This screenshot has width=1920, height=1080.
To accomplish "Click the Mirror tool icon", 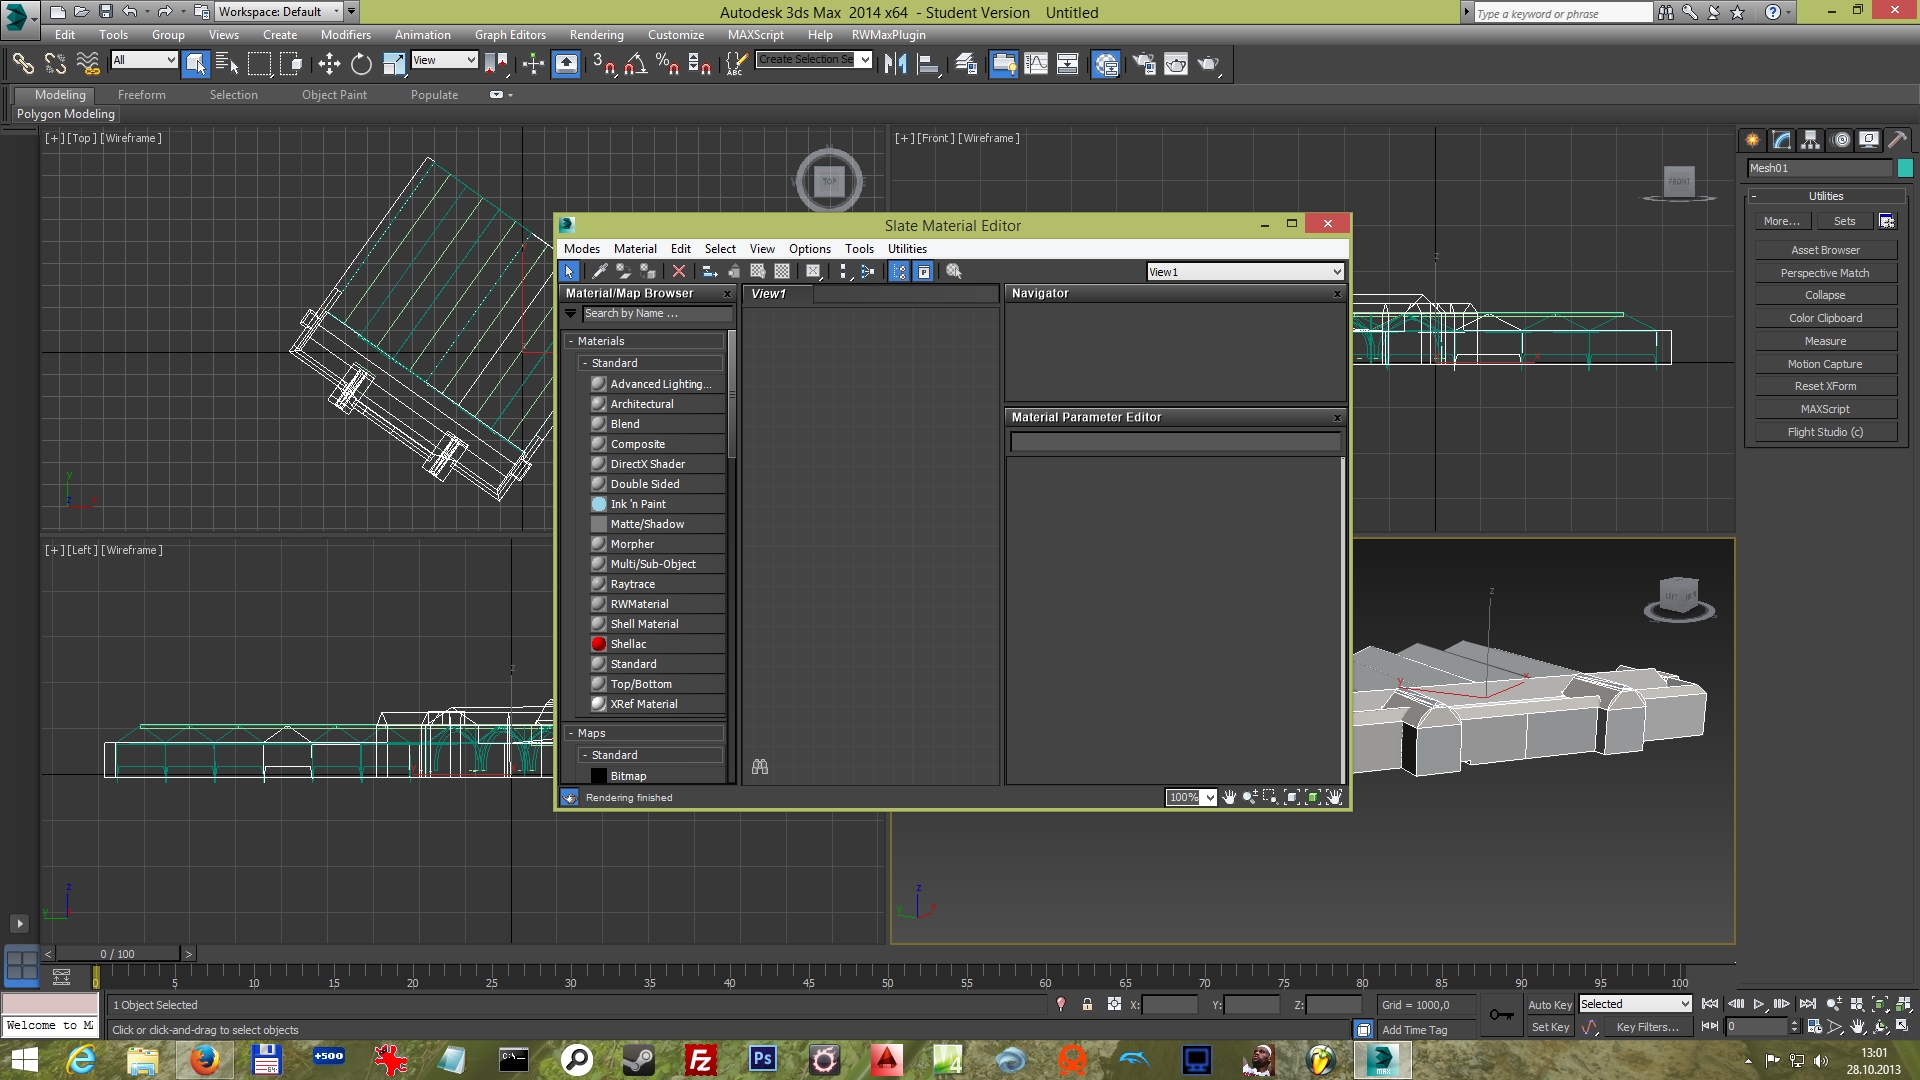I will coord(895,64).
